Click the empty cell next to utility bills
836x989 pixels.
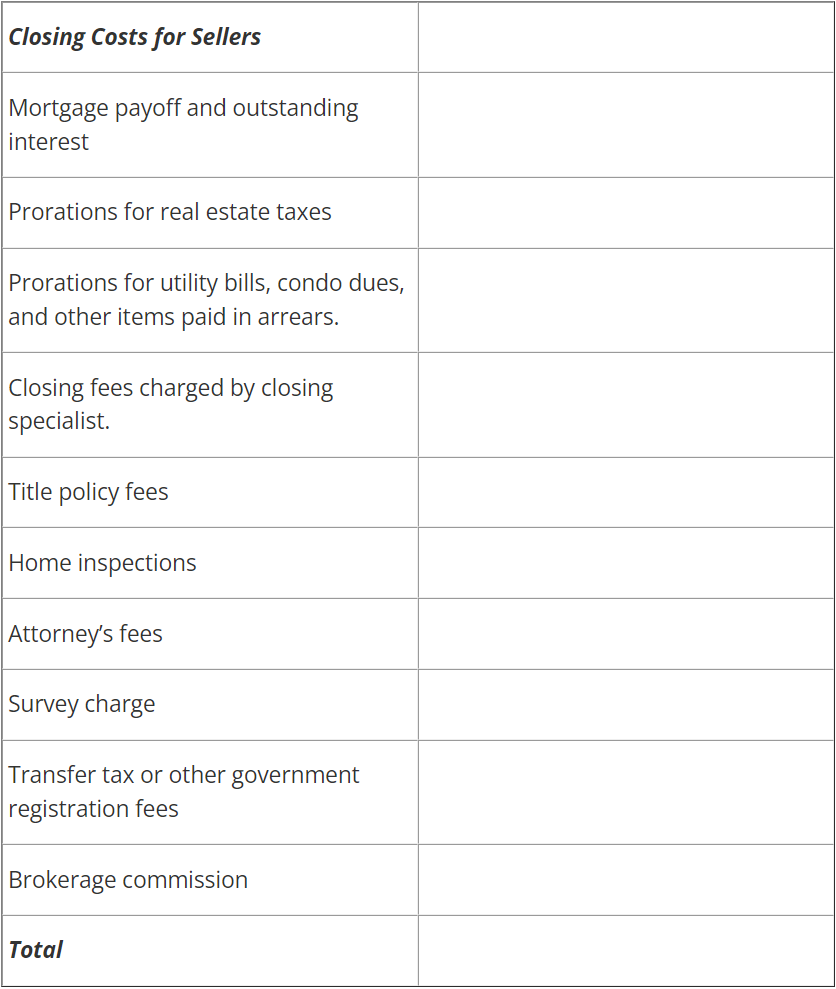(626, 301)
